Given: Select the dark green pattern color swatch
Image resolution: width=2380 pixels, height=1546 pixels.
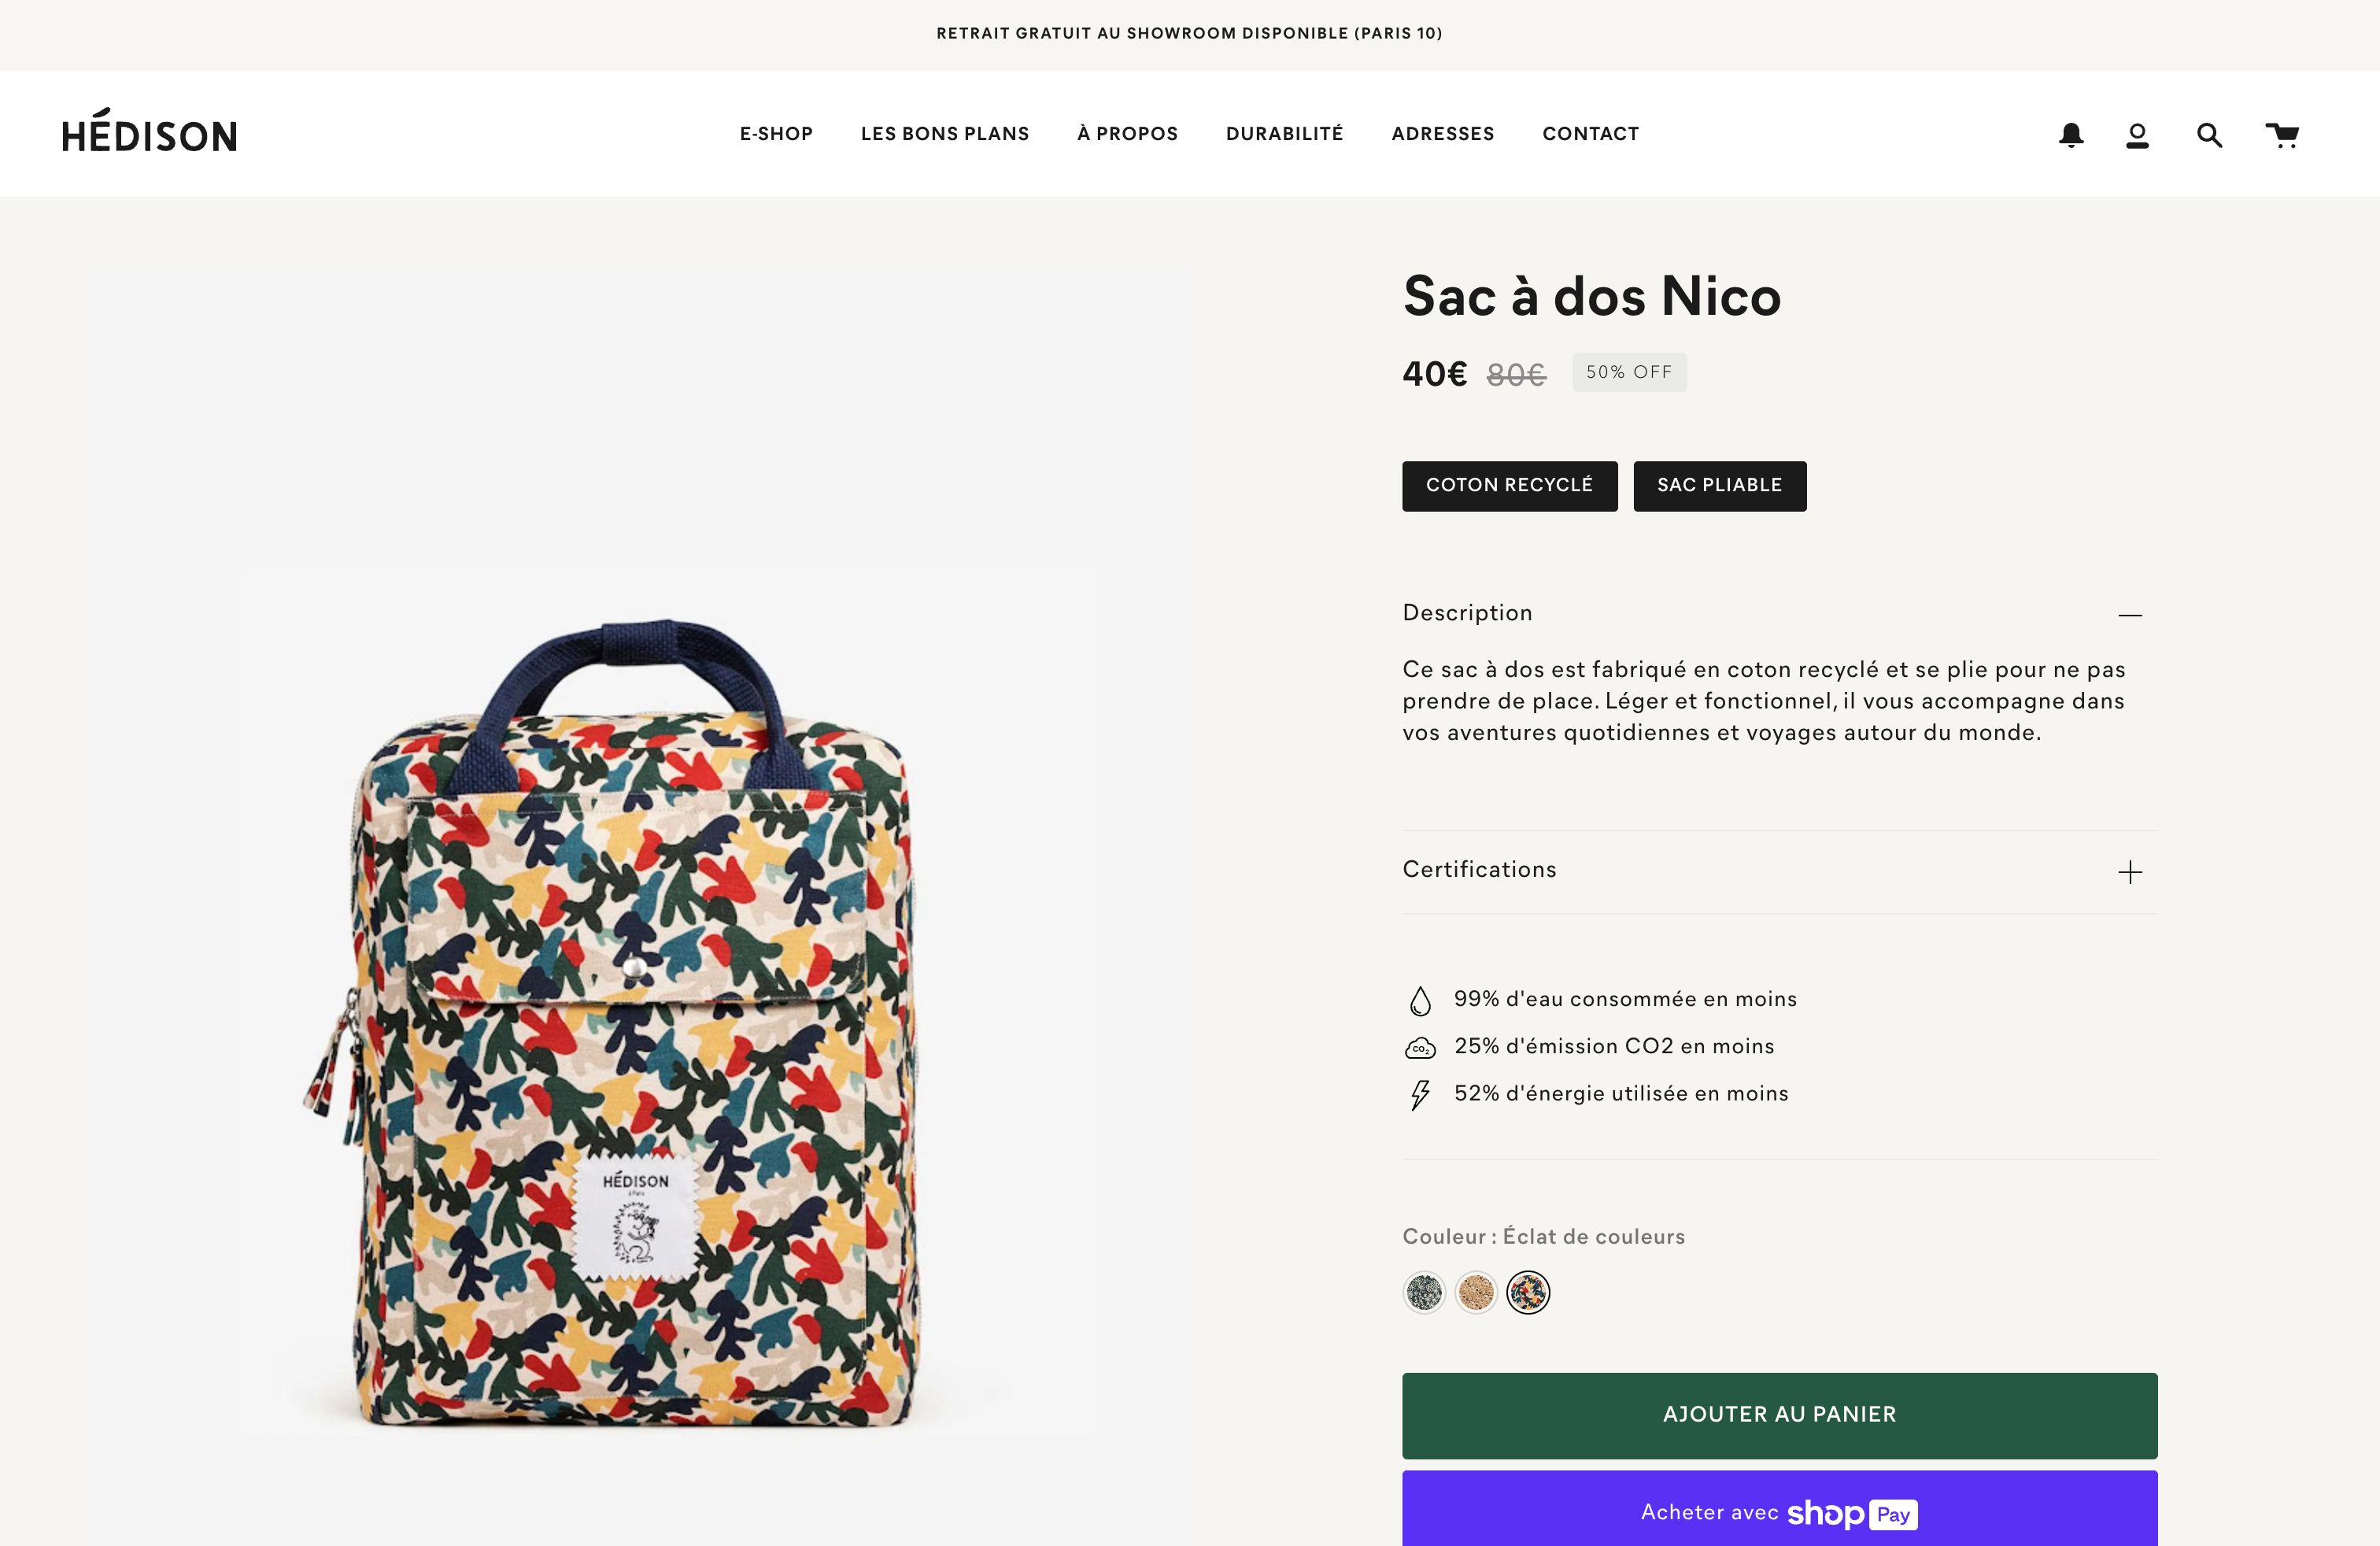Looking at the screenshot, I should tap(1424, 1293).
